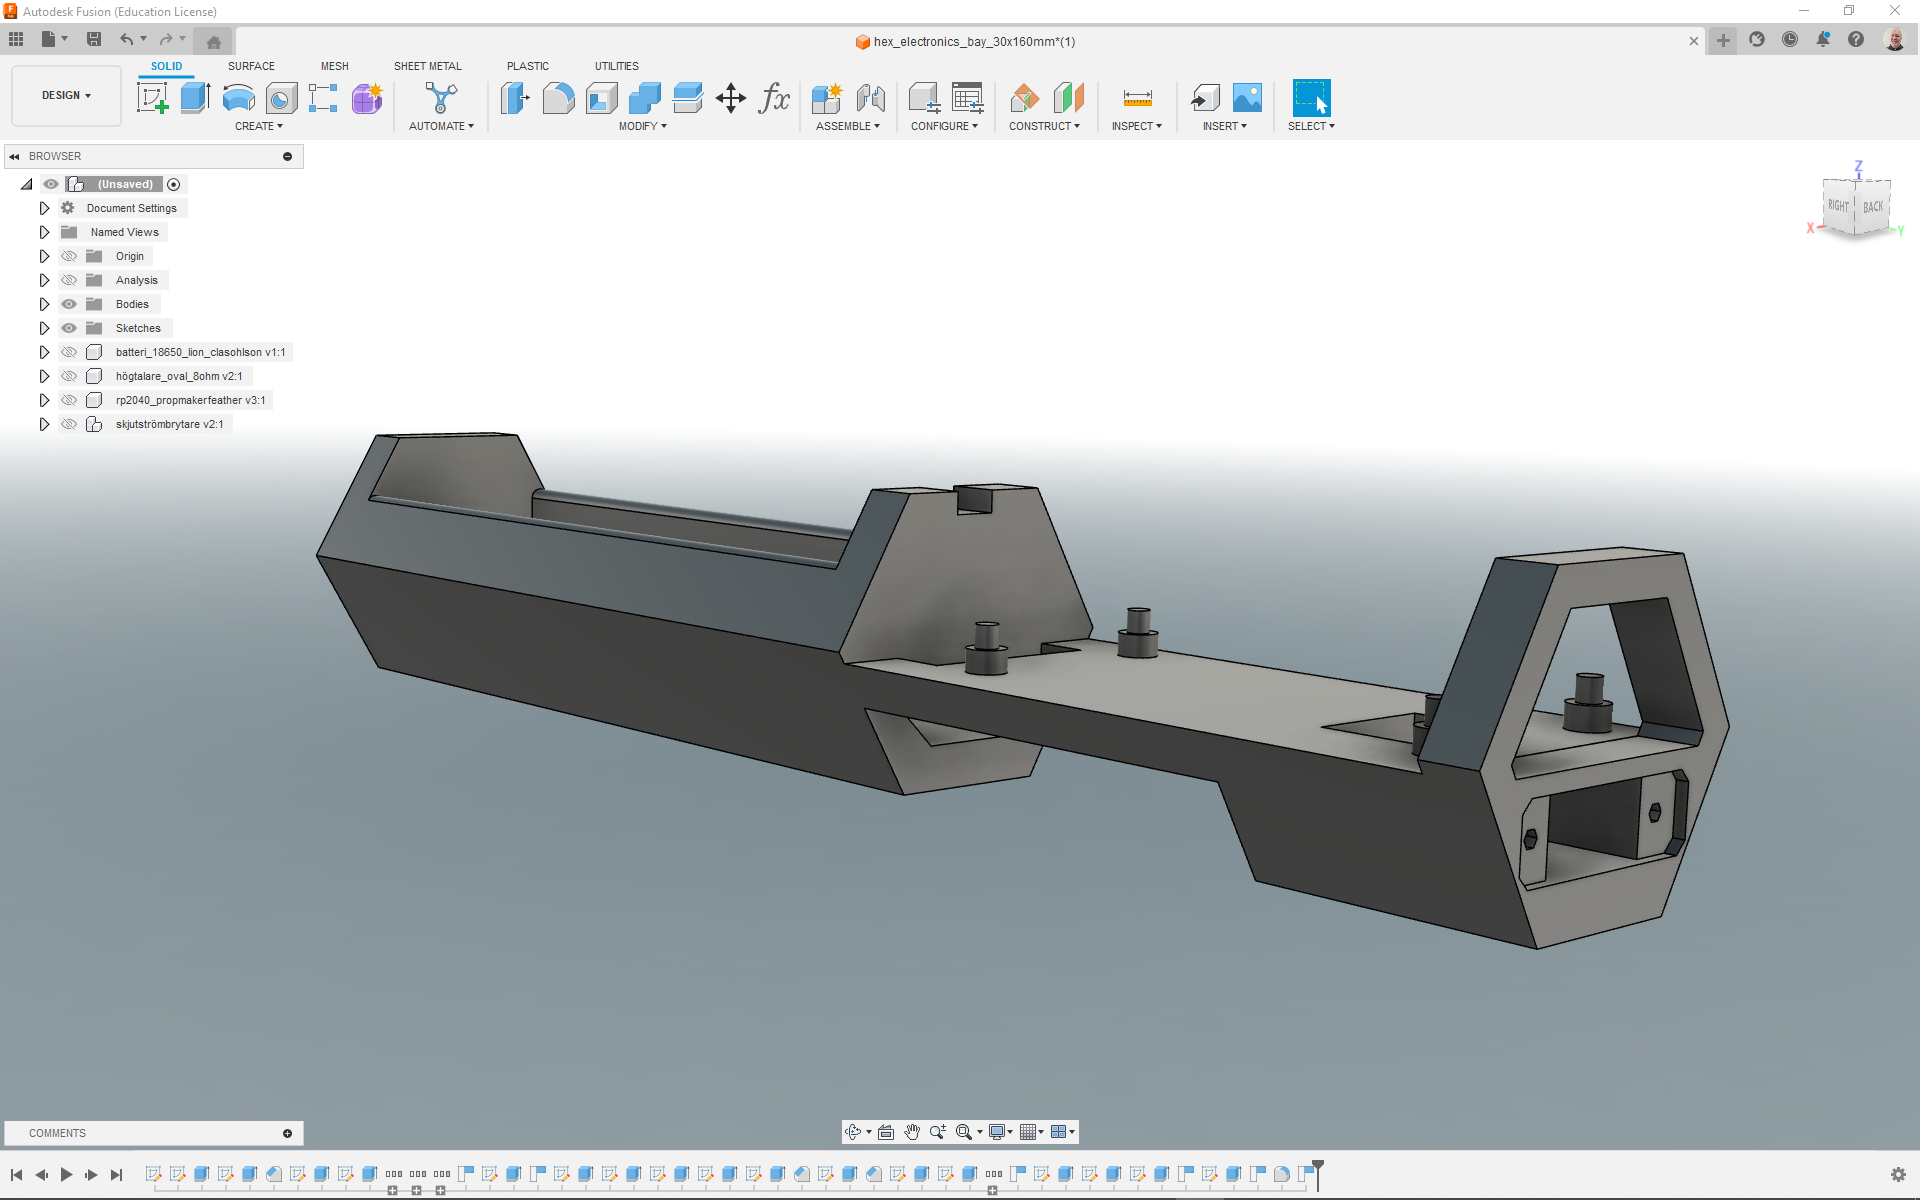Viewport: 1920px width, 1200px height.
Task: Click the Insert Derive icon
Action: pos(1205,98)
